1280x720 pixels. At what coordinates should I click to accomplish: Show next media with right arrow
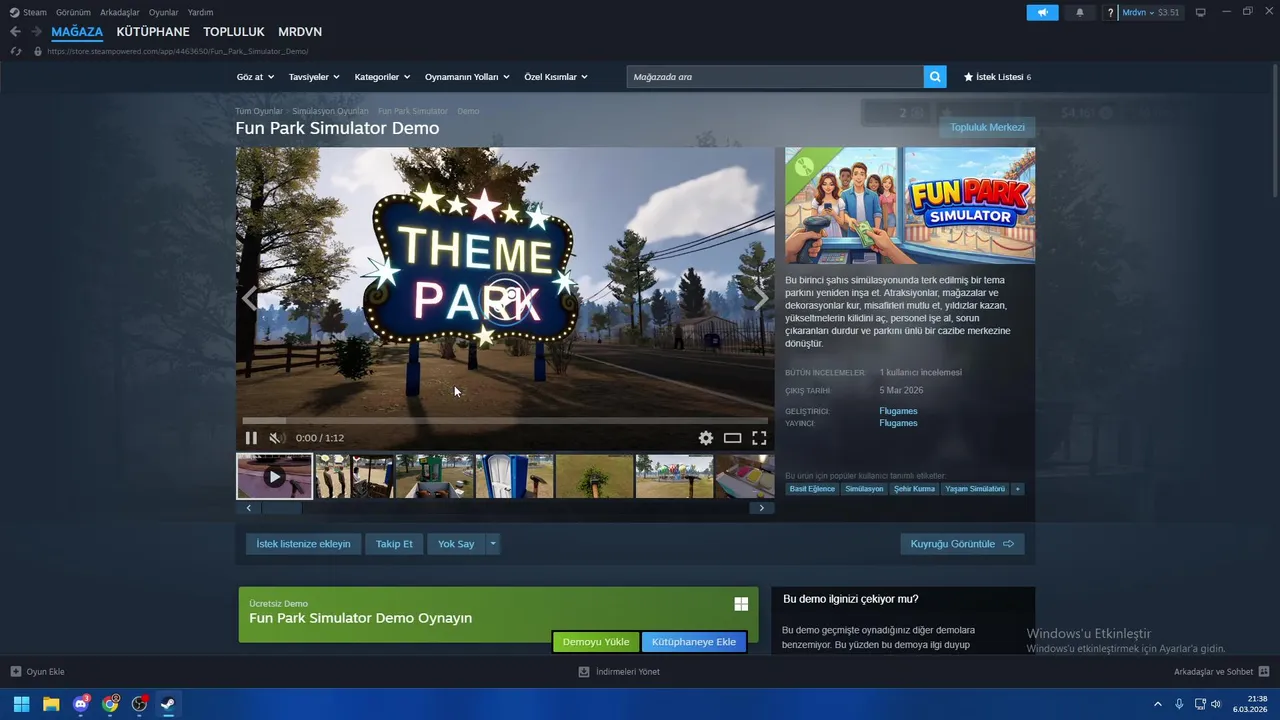(x=761, y=298)
